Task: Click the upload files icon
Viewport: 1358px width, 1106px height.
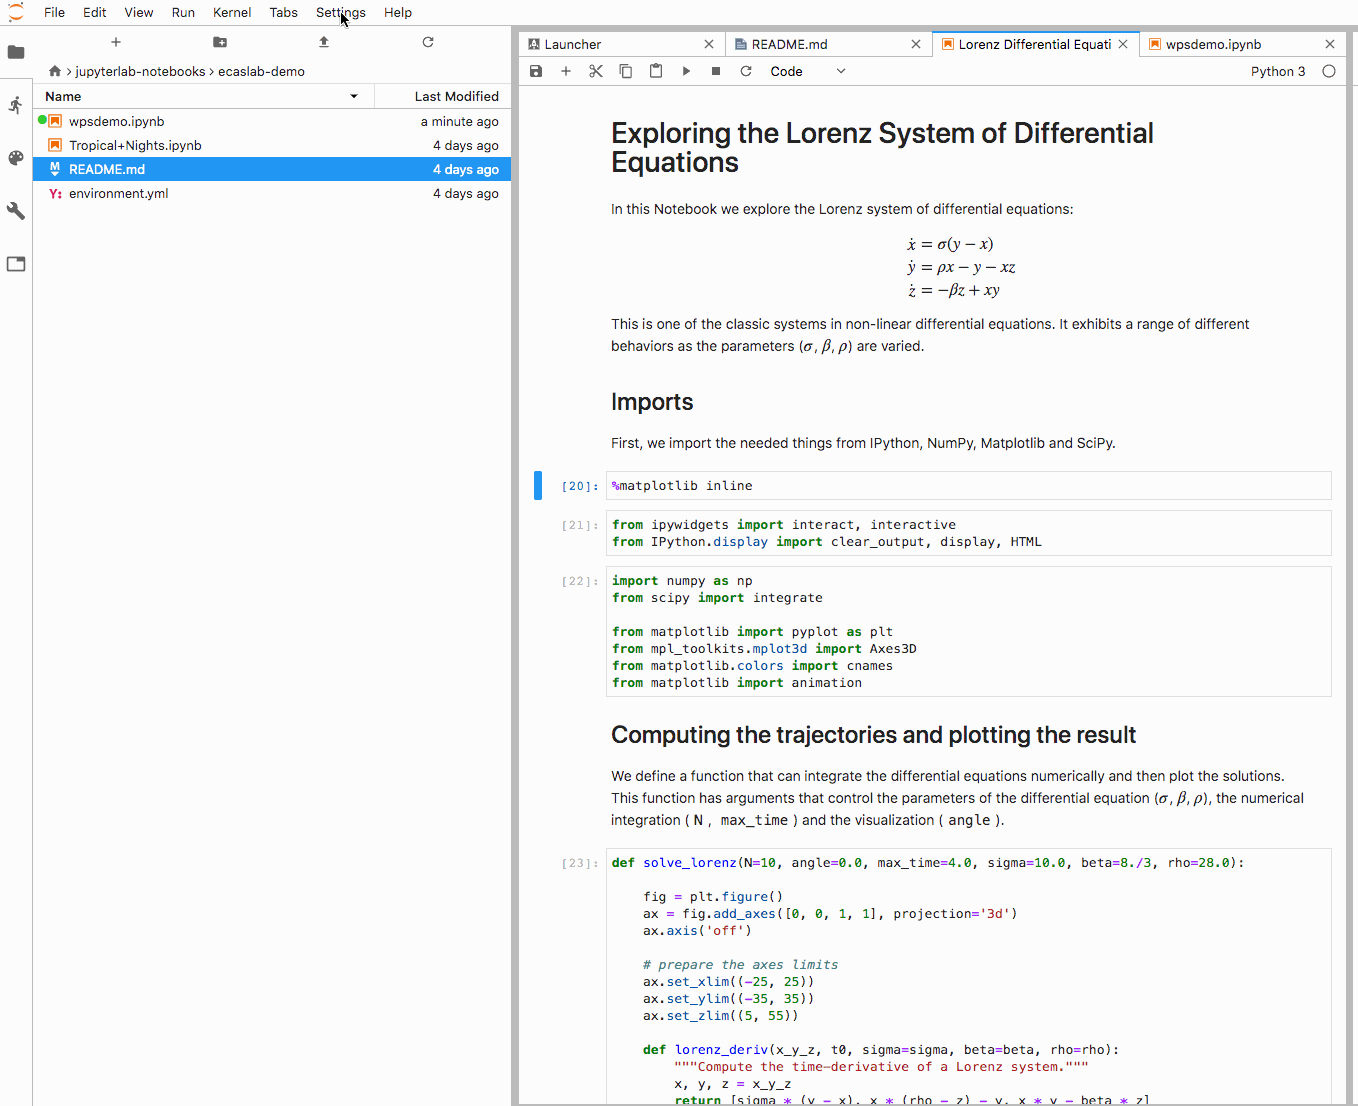Action: (x=324, y=42)
